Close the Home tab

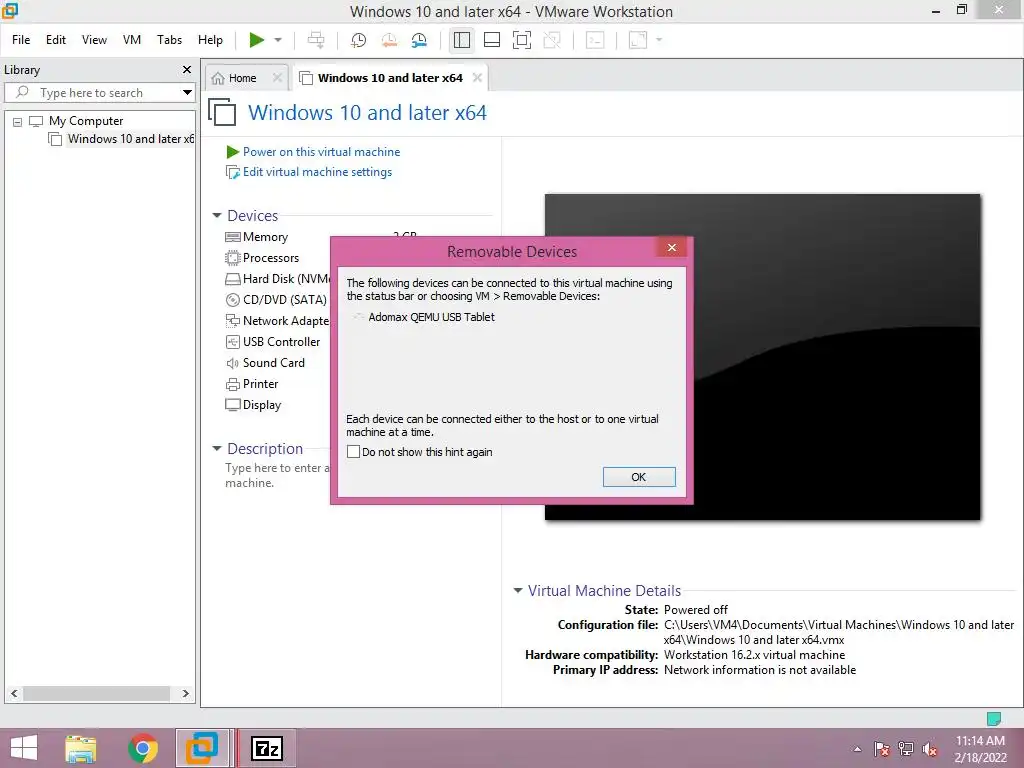pos(278,78)
